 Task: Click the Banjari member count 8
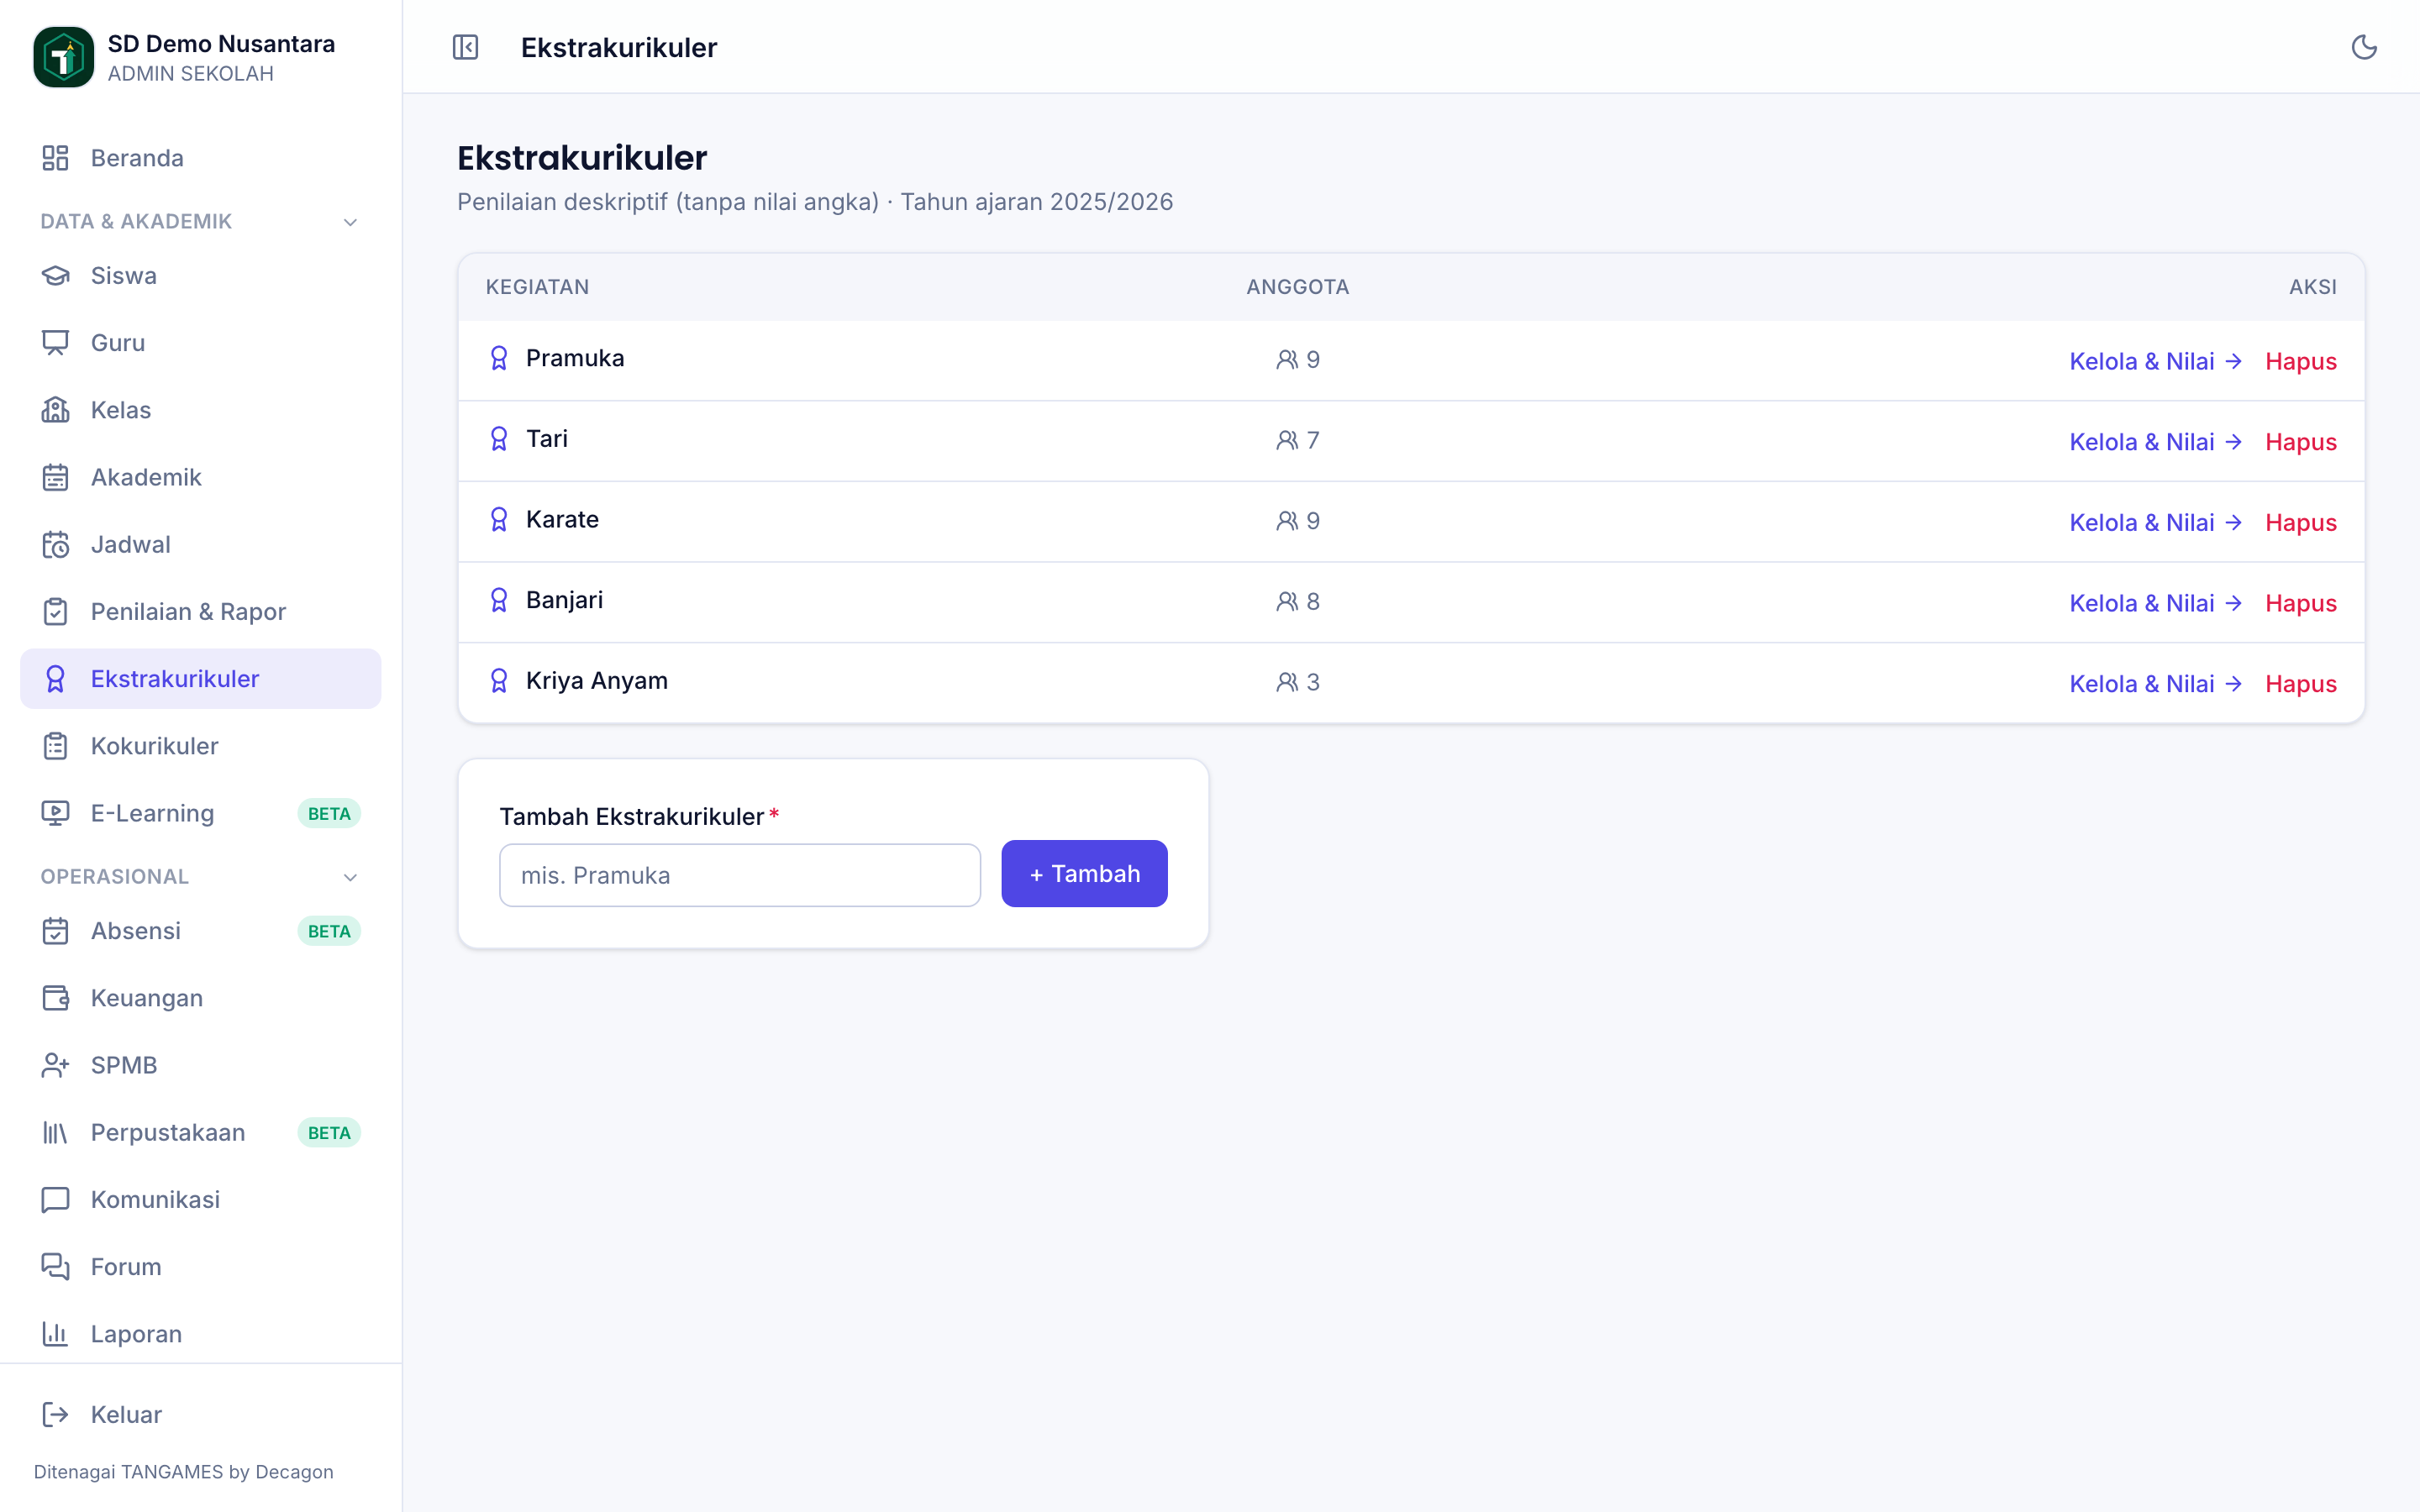(1313, 602)
